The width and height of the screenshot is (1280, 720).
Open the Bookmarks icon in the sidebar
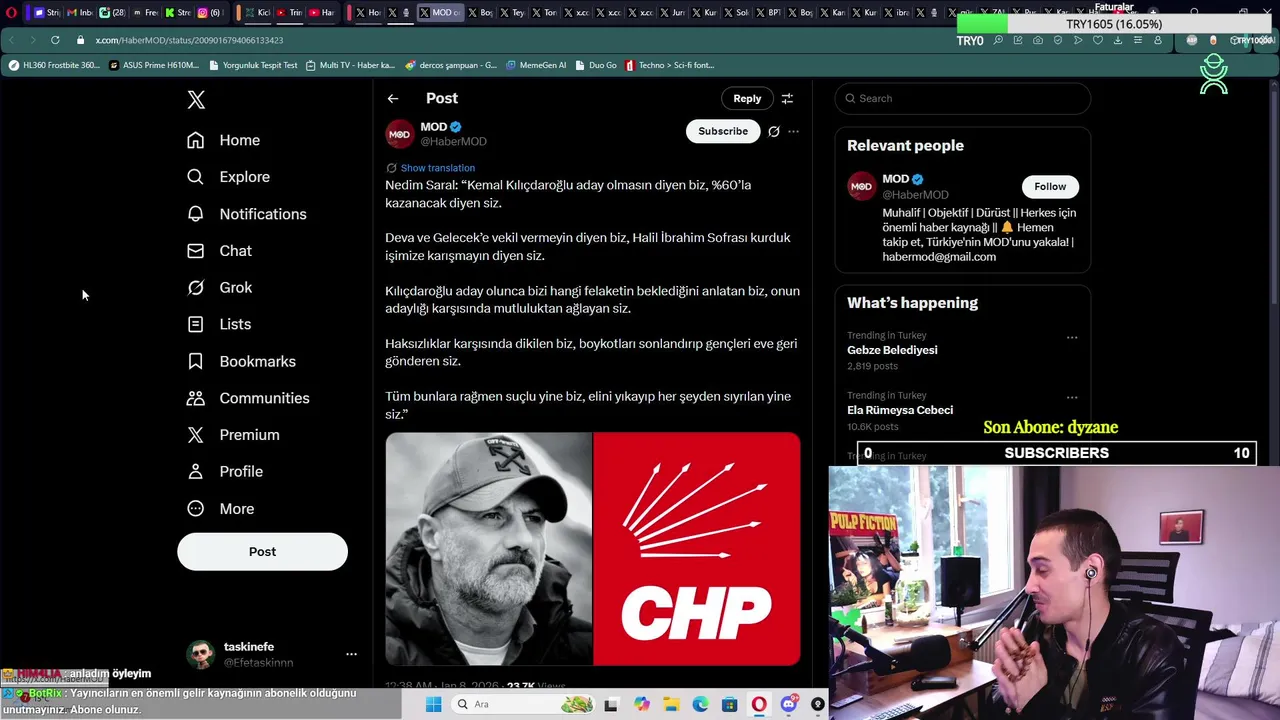click(196, 361)
